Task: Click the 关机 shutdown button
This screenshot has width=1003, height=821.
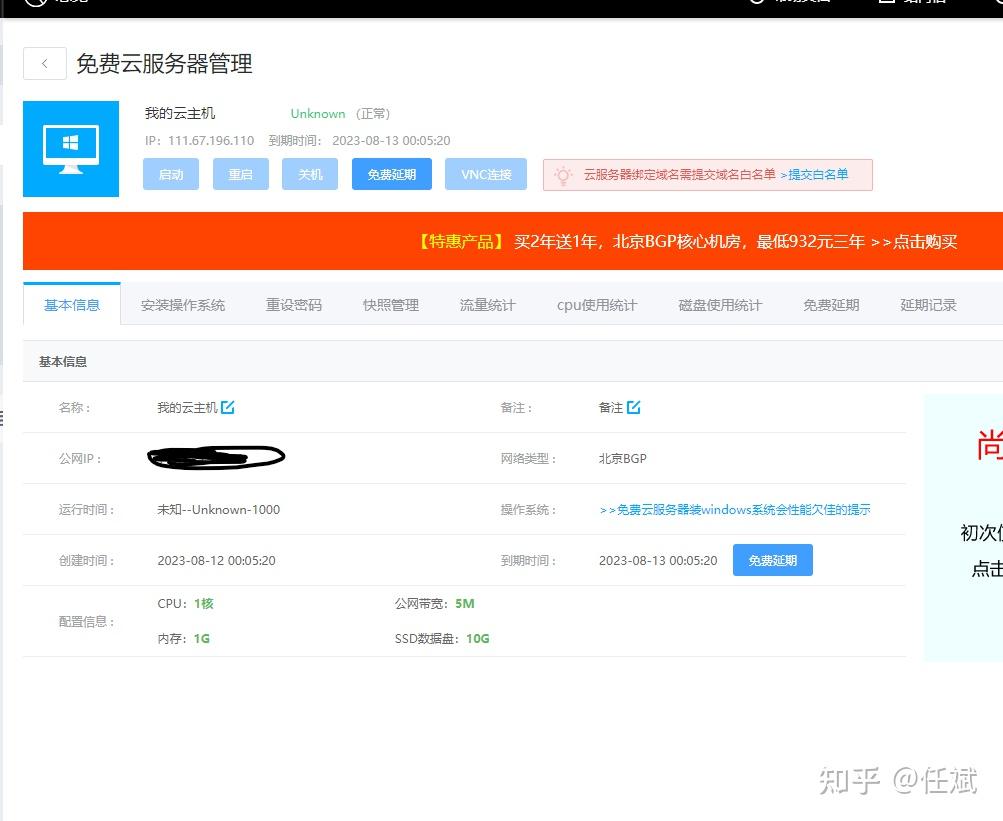Action: tap(310, 174)
